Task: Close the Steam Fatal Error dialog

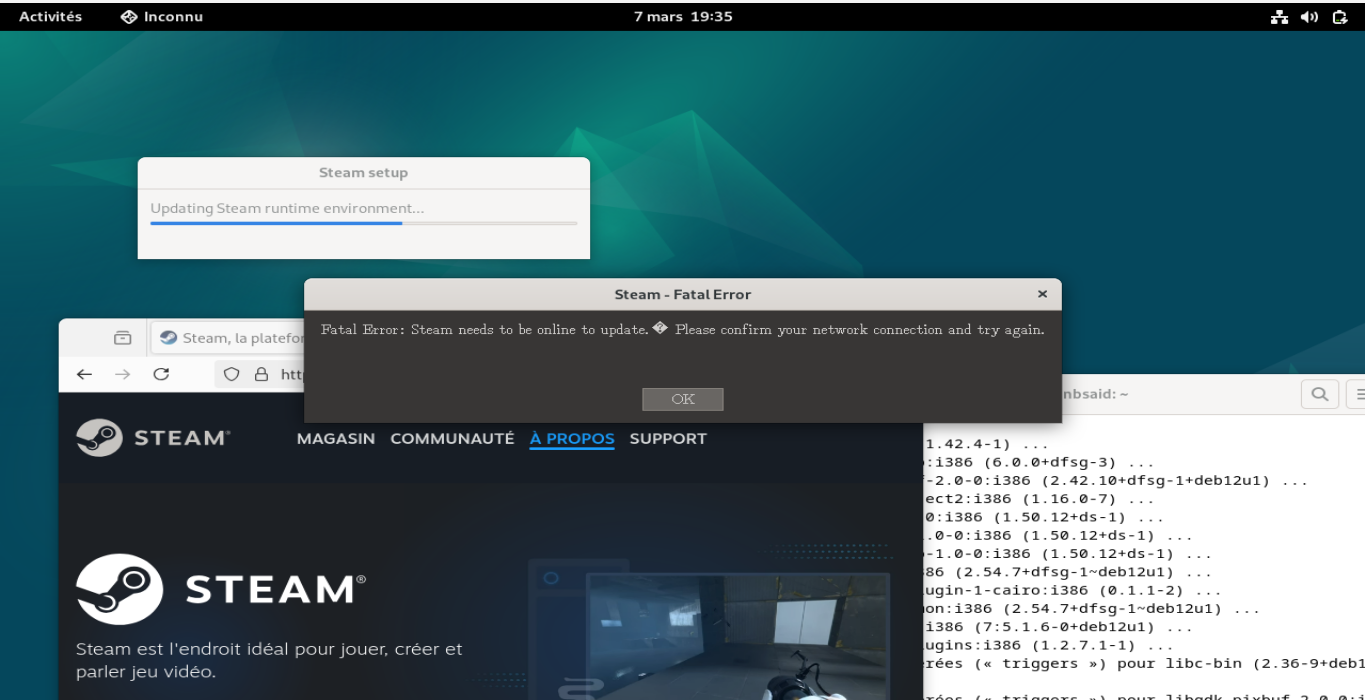Action: pyautogui.click(x=1042, y=294)
